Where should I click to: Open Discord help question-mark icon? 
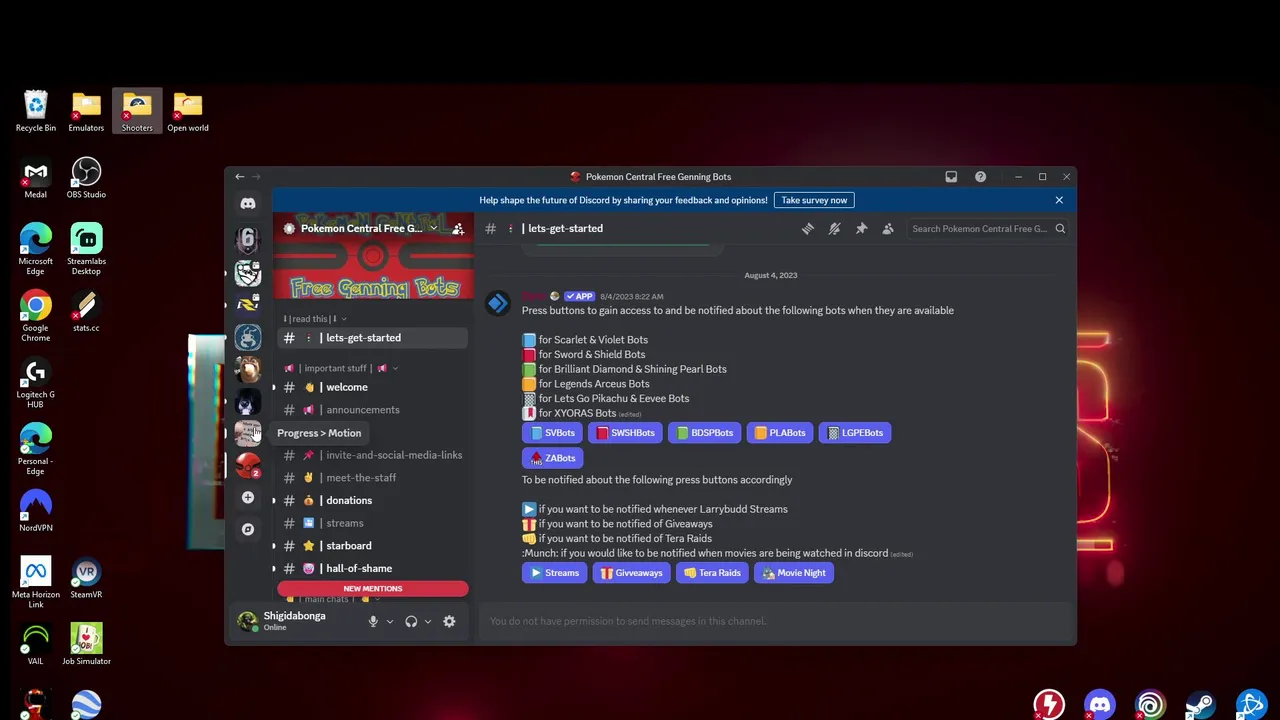(981, 177)
